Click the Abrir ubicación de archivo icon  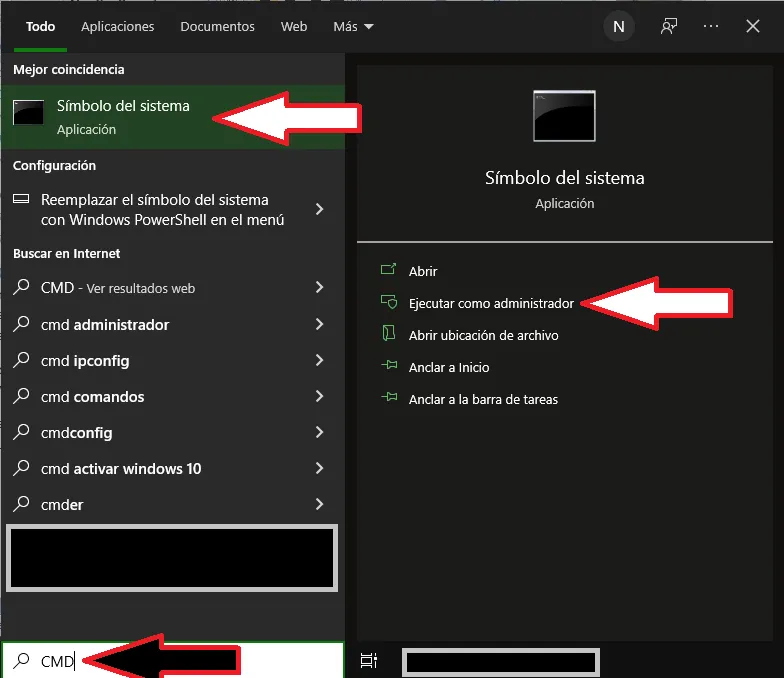pyautogui.click(x=389, y=335)
